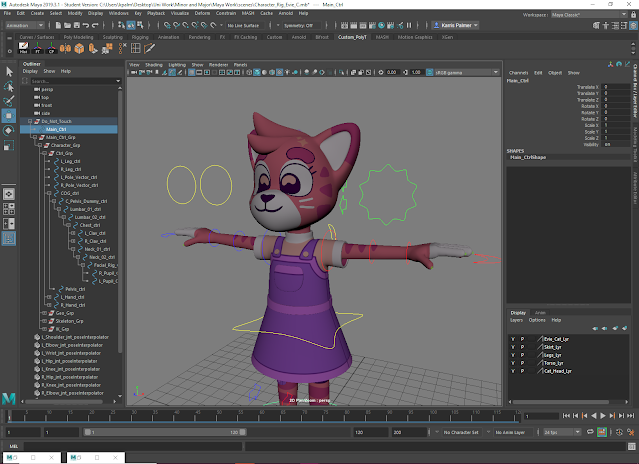Screen dimensions: 639x464
Task: Toggle visibility V of Evie_Cat_Lyr layer
Action: pyautogui.click(x=513, y=339)
